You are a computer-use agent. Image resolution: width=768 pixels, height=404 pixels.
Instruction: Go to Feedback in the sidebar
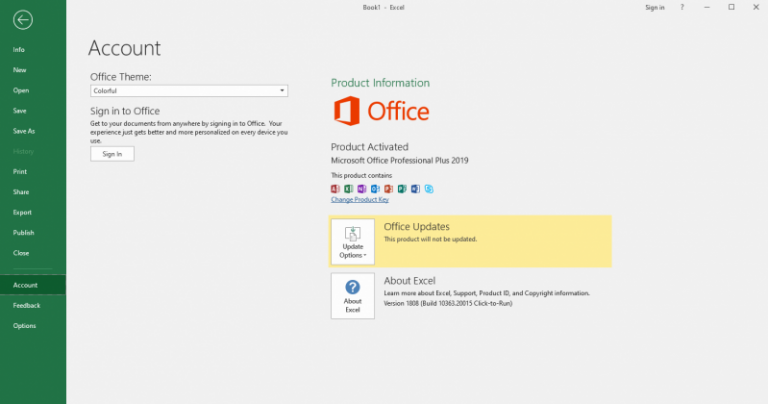[x=26, y=305]
